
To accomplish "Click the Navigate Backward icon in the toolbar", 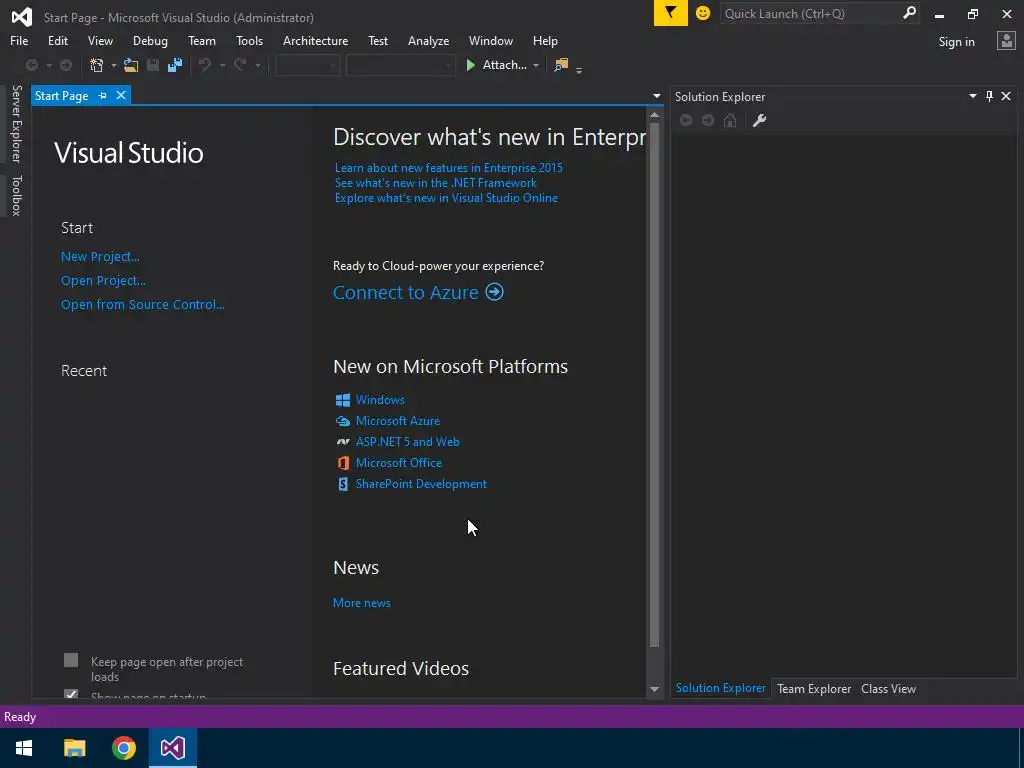I will point(31,65).
